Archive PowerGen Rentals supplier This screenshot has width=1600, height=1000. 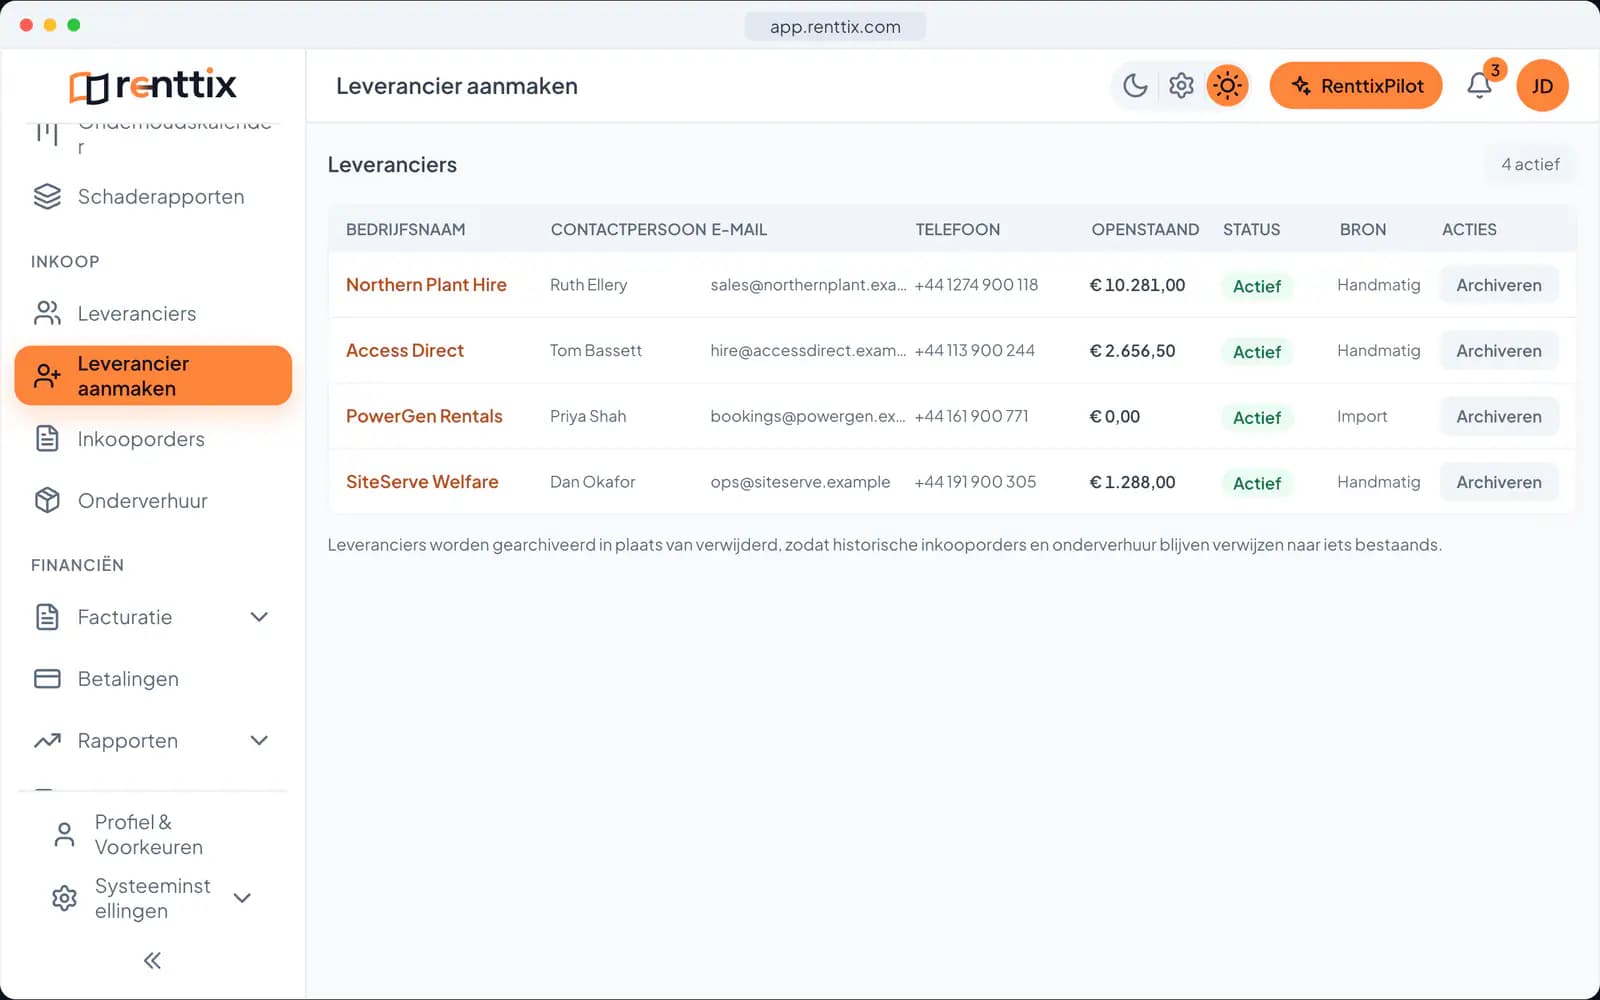[1499, 416]
